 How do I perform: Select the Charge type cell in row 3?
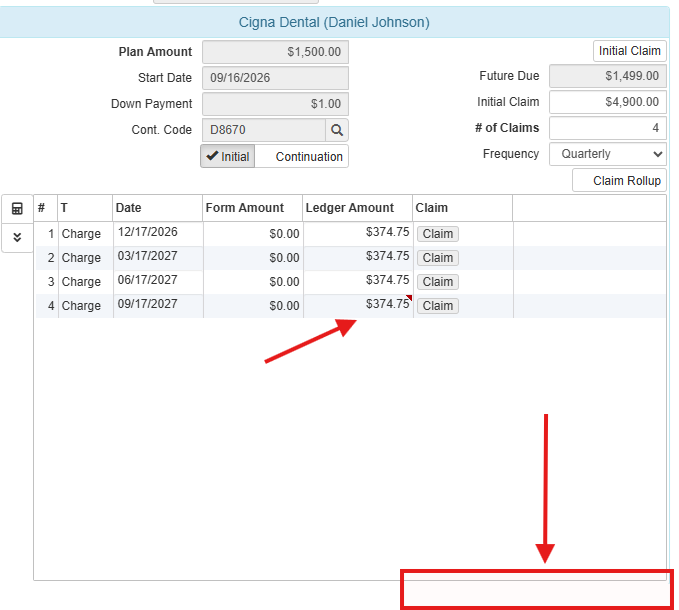pos(86,282)
